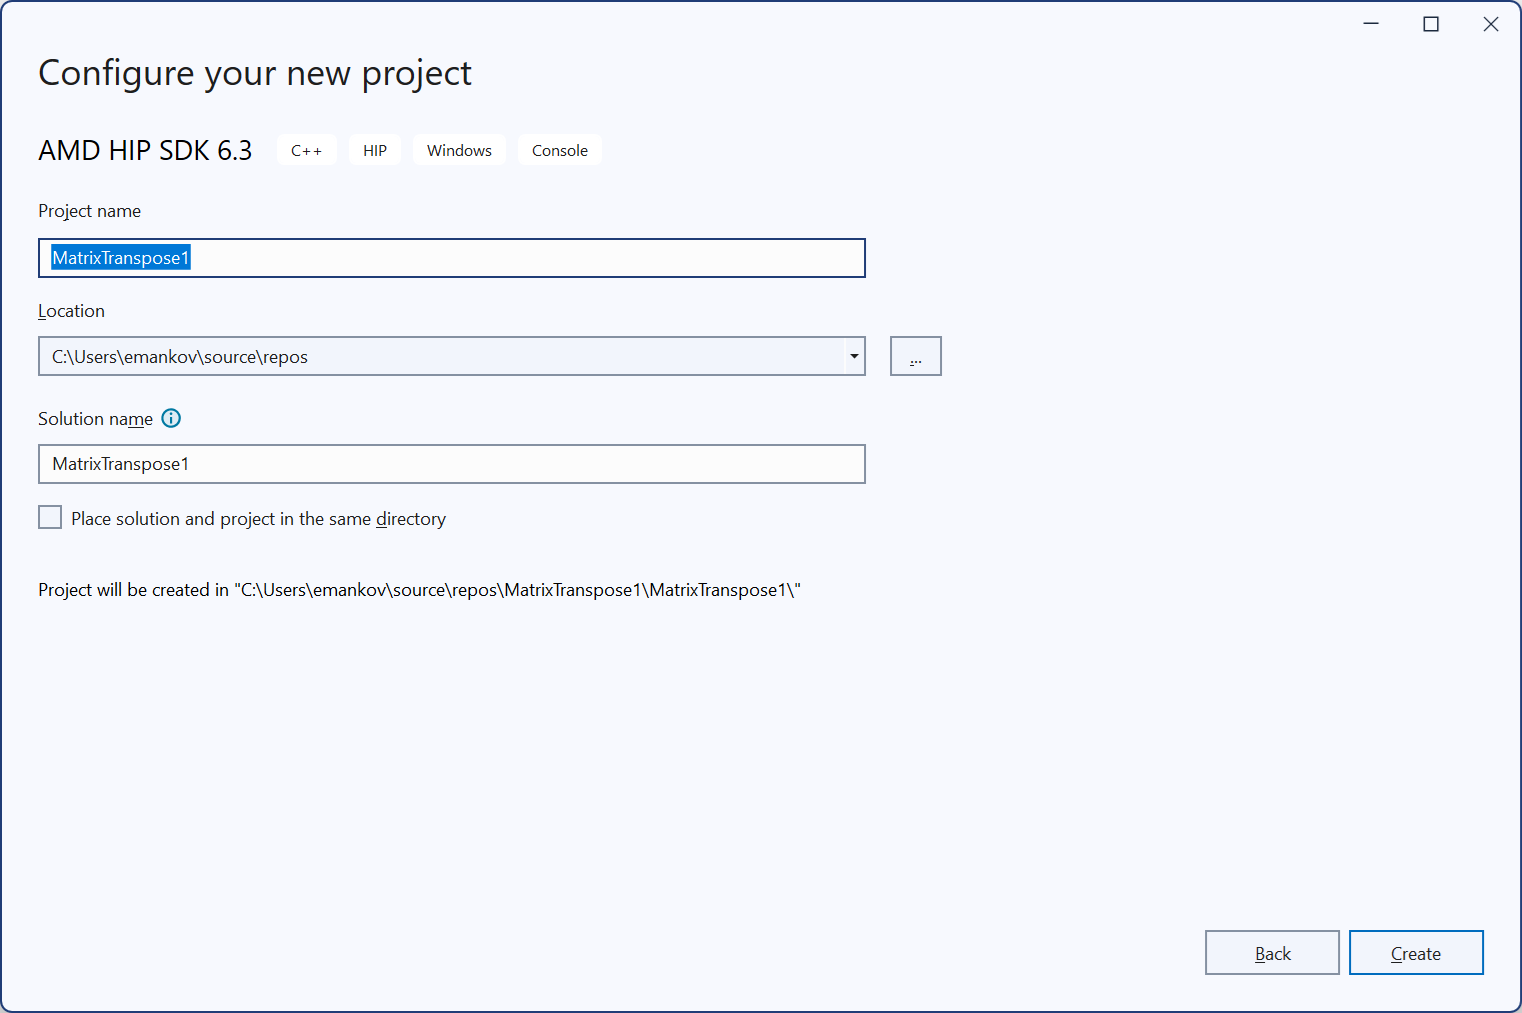The width and height of the screenshot is (1522, 1013).
Task: Enable placing solution and project in same directory
Action: (50, 518)
